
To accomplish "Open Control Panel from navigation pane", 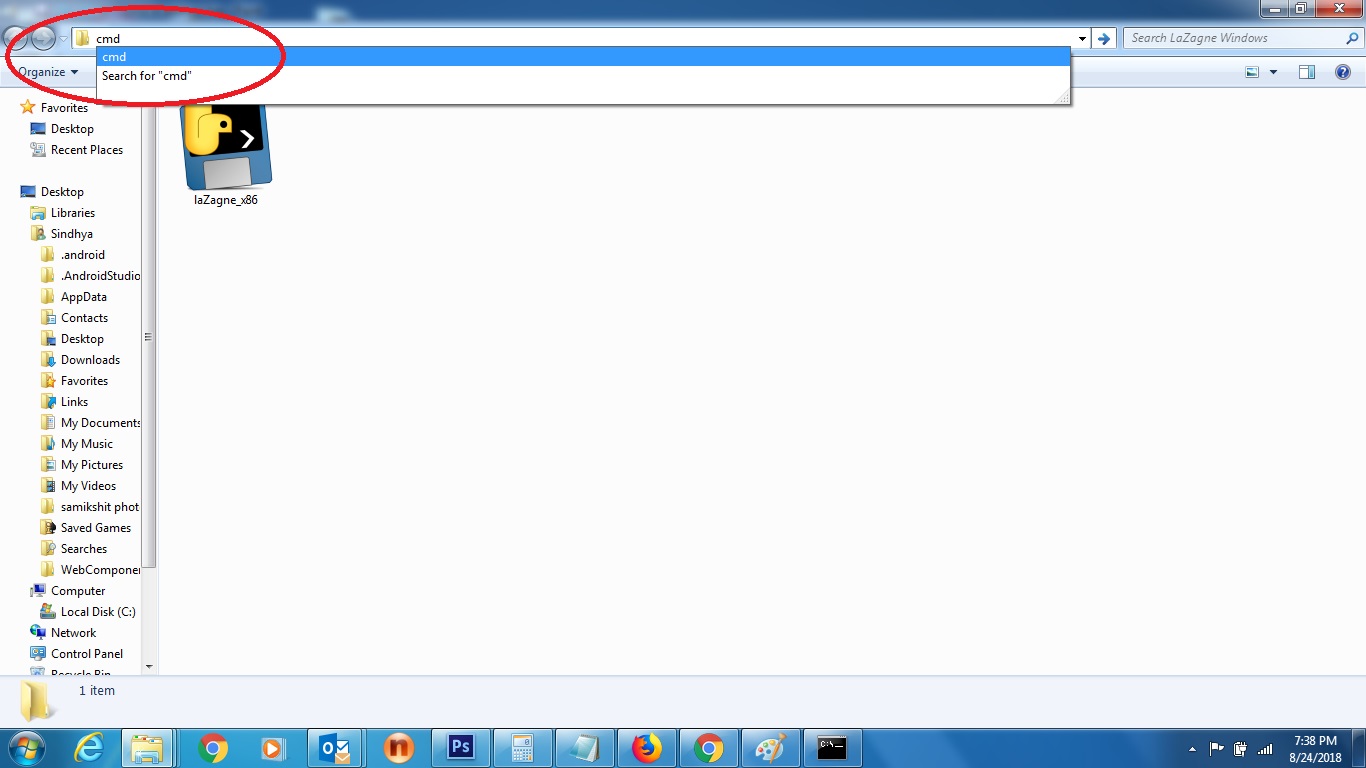I will click(x=86, y=654).
